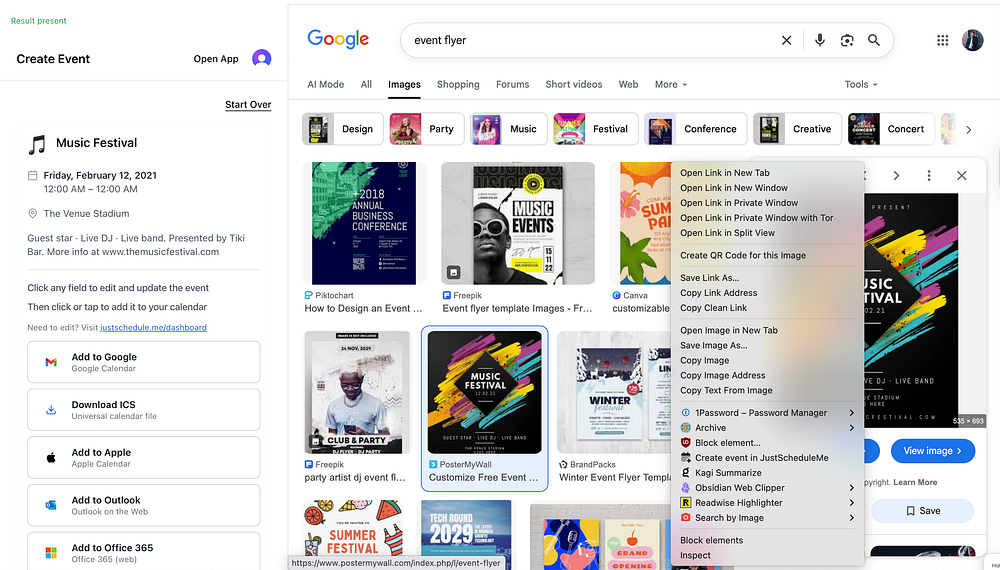Click Inspect in context menu
1000x570 pixels.
[767, 555]
